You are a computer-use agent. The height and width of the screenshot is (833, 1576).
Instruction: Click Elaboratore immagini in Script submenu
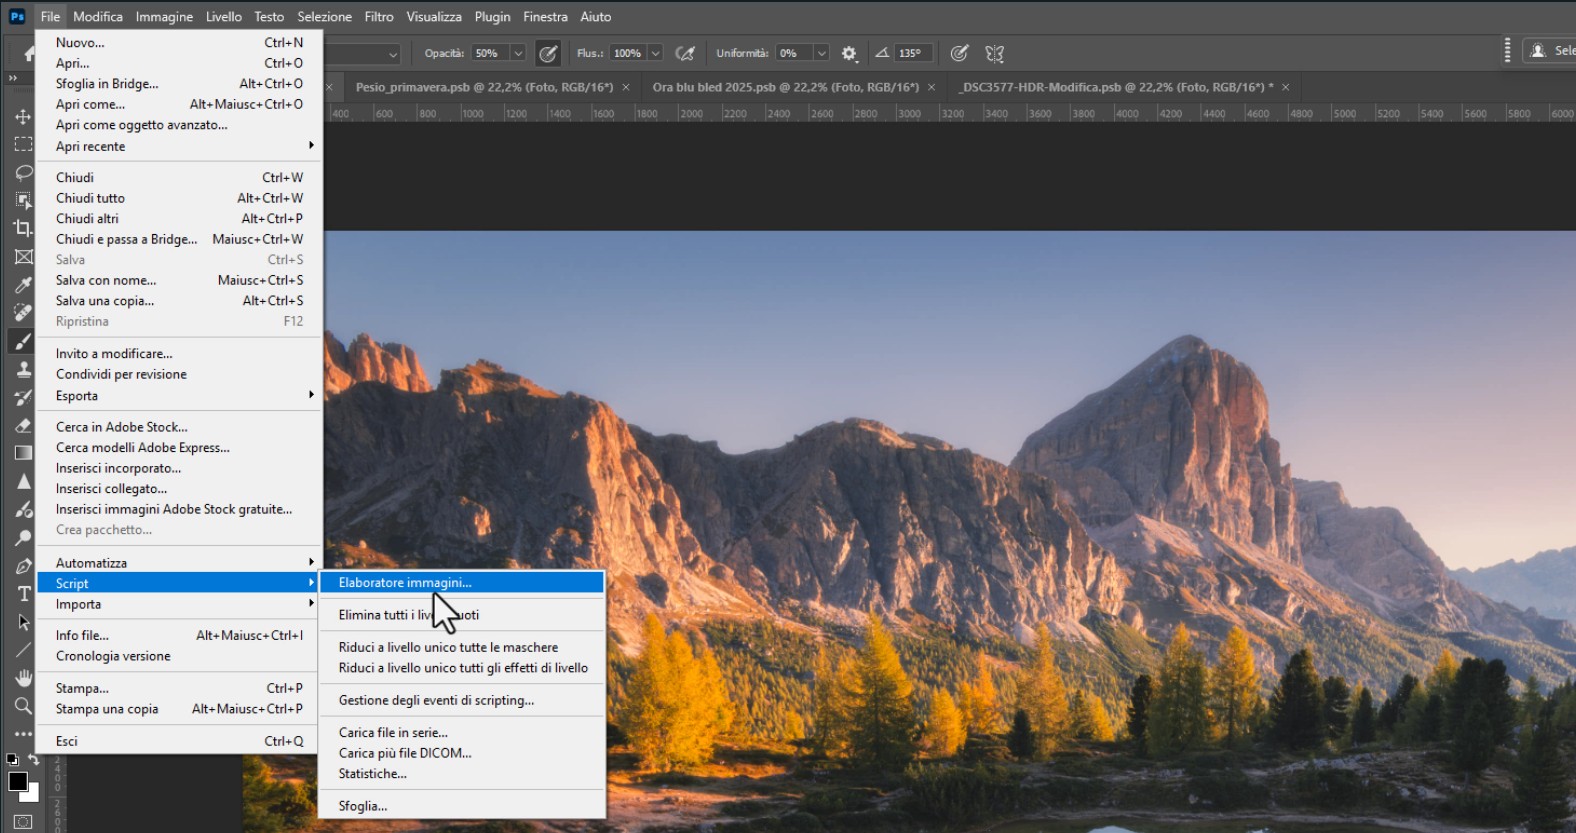coord(405,583)
